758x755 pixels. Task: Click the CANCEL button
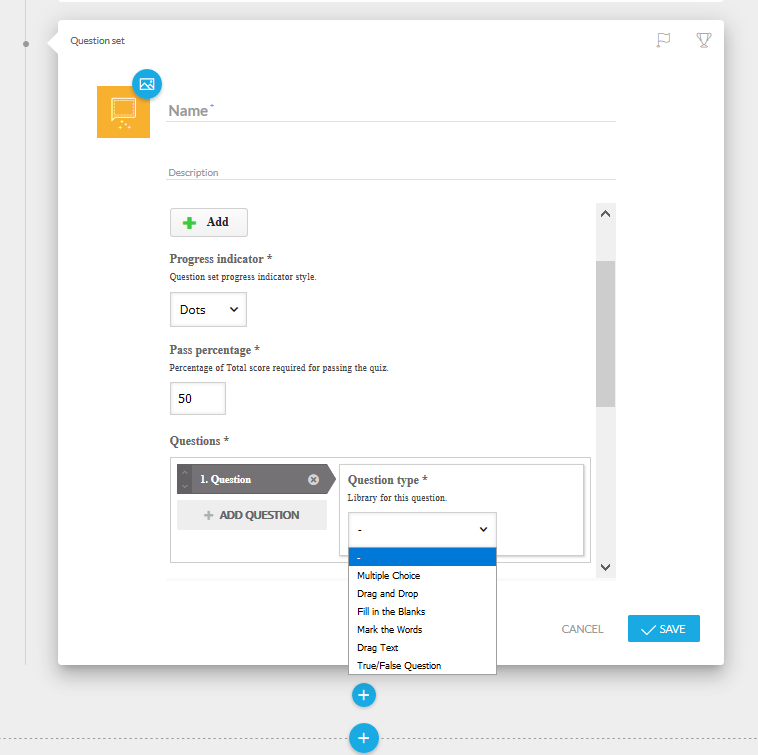coord(582,629)
